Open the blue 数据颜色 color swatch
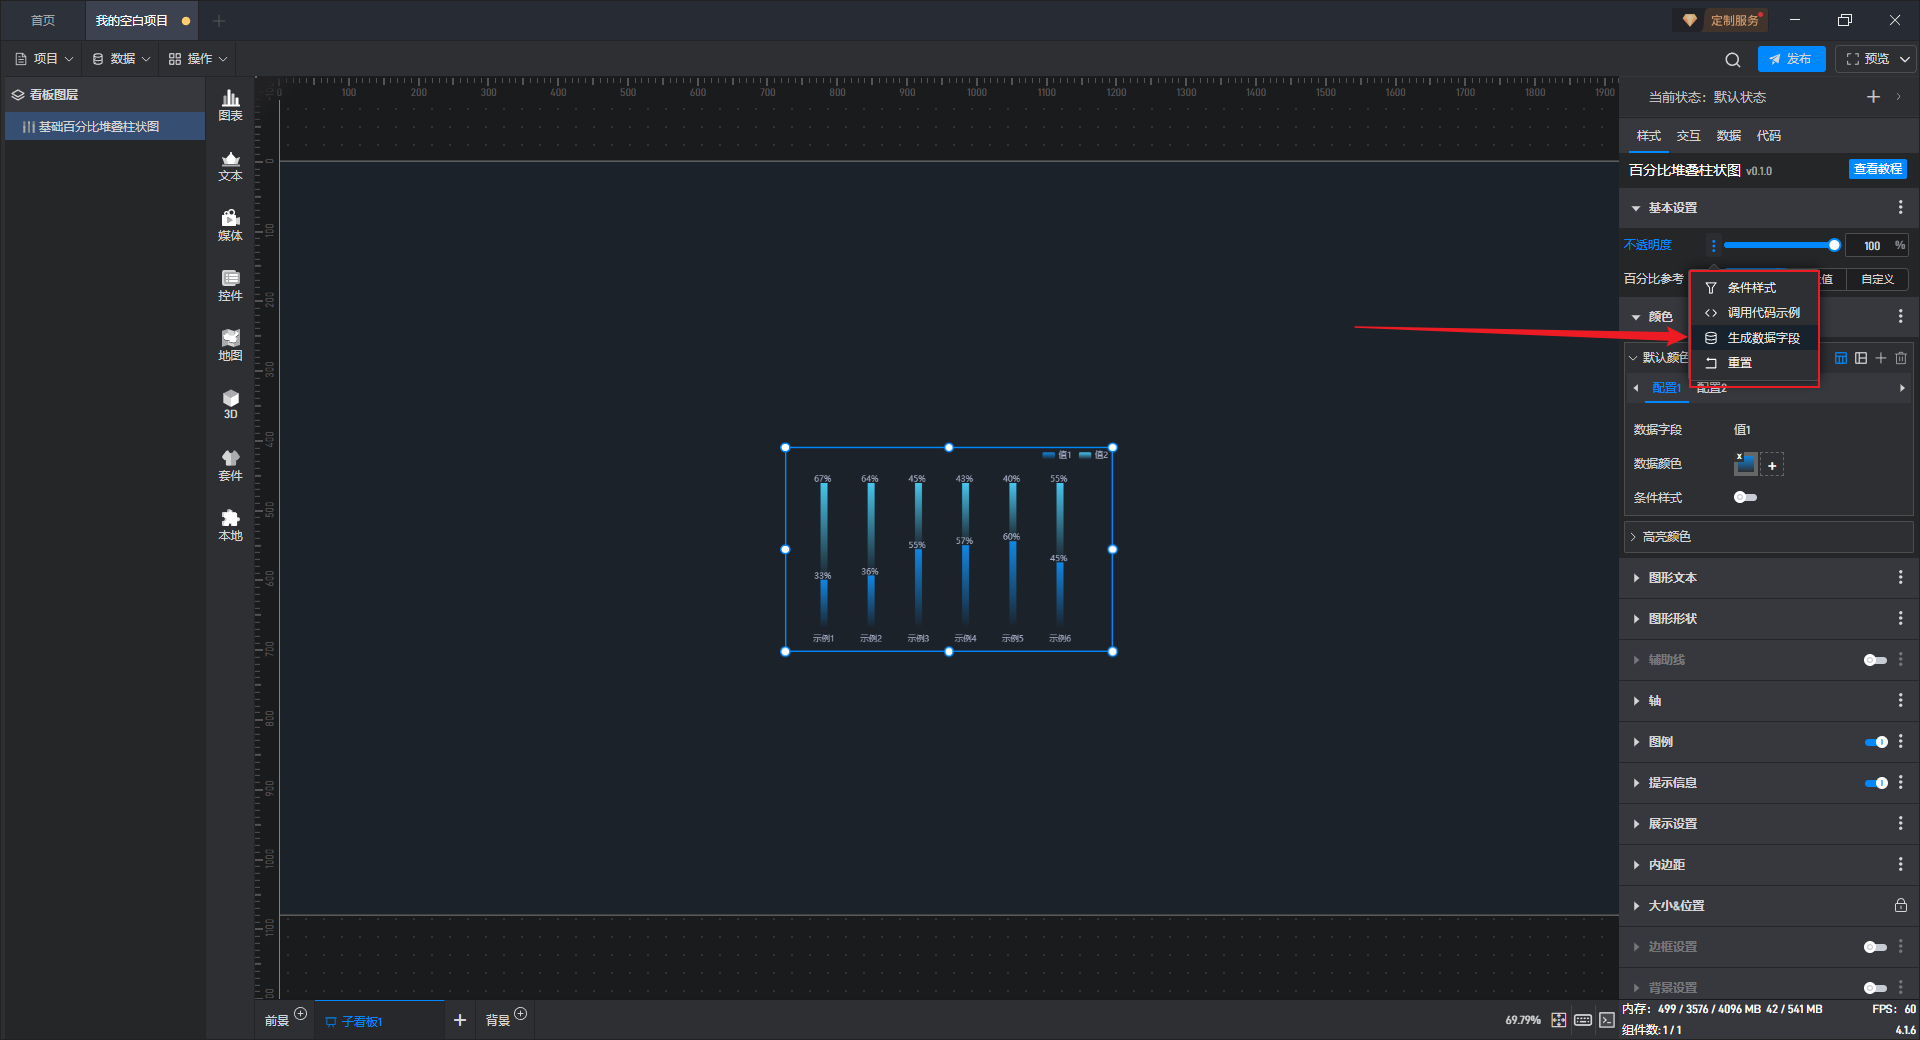Viewport: 1920px width, 1040px height. click(1745, 463)
